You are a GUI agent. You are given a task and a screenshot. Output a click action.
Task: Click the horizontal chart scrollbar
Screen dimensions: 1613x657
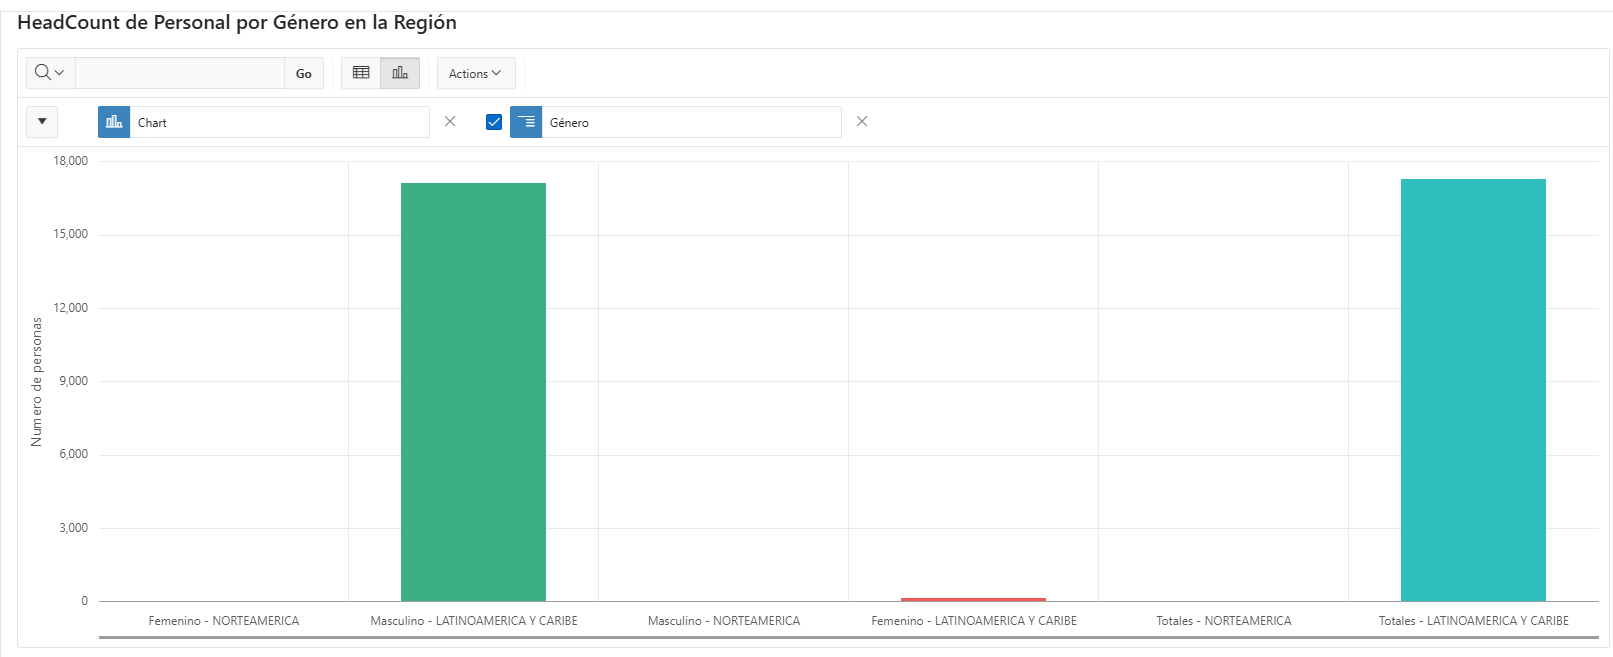pyautogui.click(x=848, y=637)
